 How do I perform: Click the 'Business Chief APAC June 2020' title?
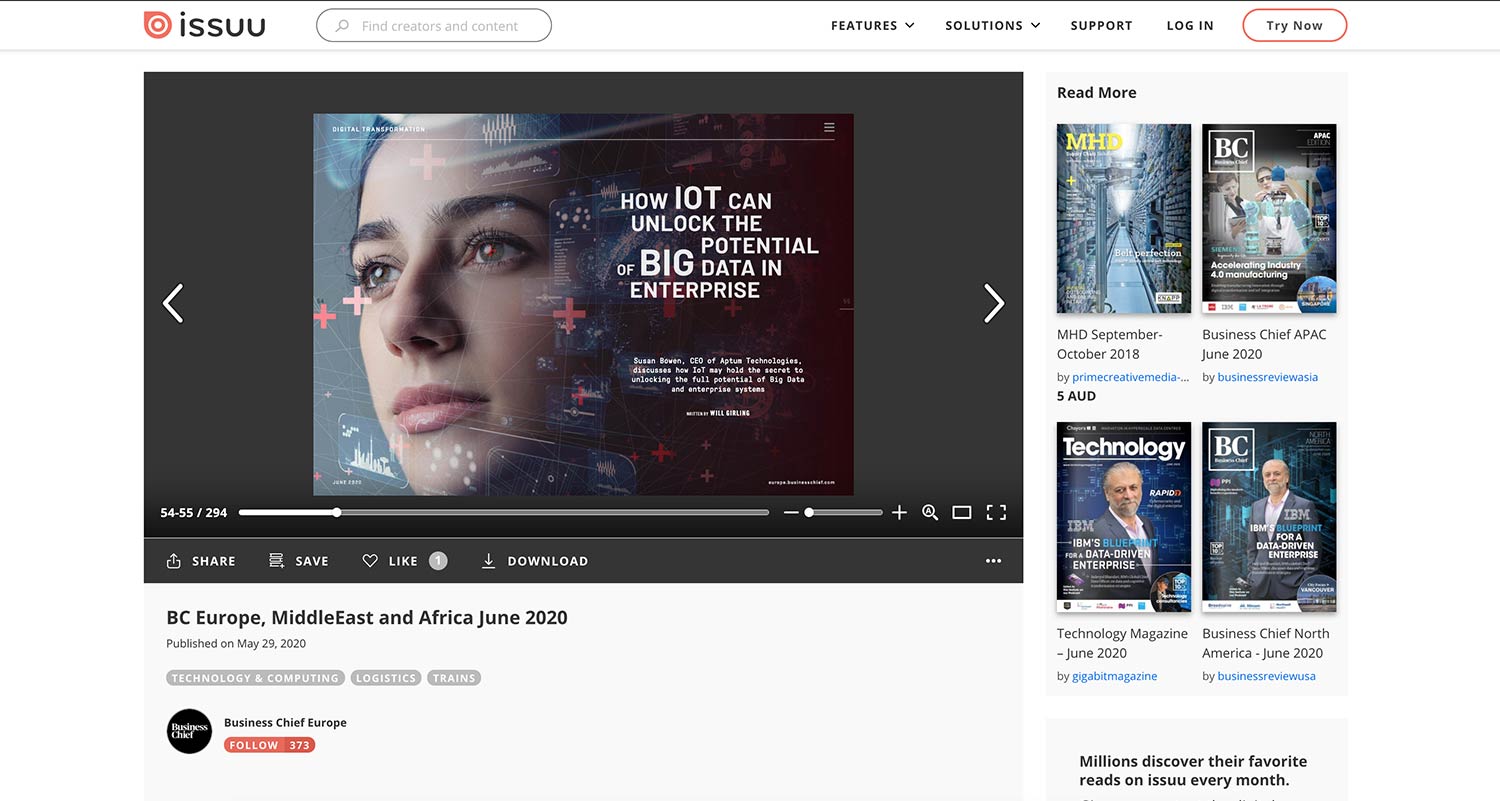pos(1264,344)
